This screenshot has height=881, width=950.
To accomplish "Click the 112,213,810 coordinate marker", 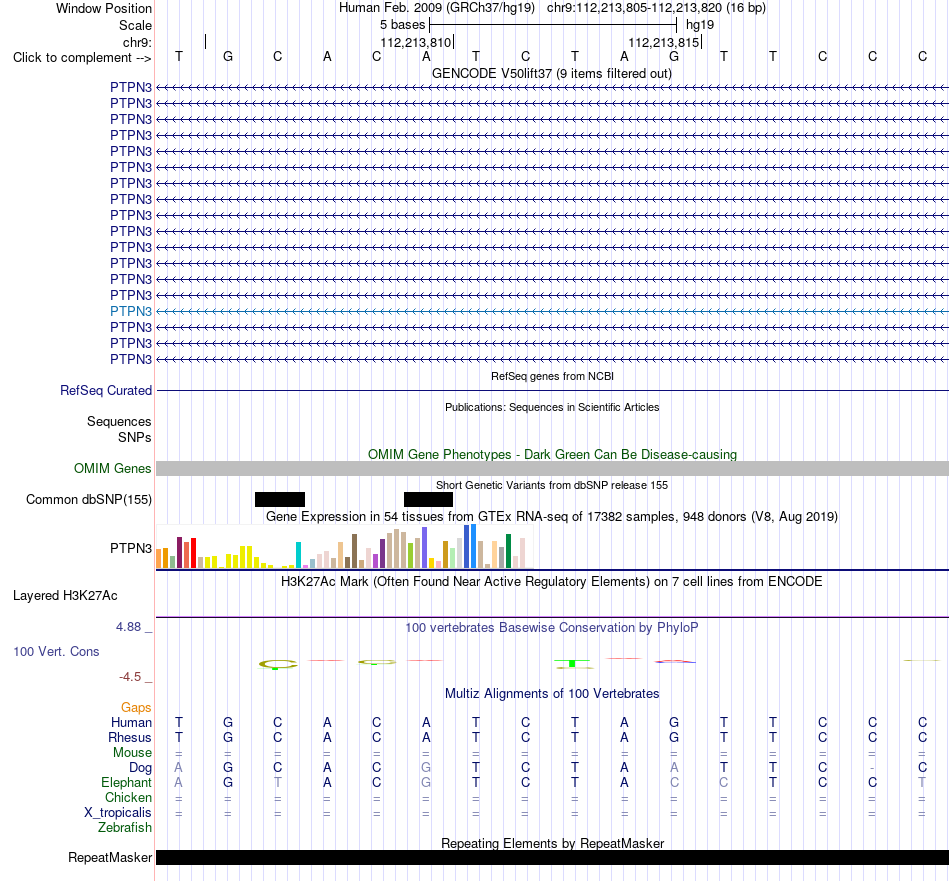I will tap(416, 42).
